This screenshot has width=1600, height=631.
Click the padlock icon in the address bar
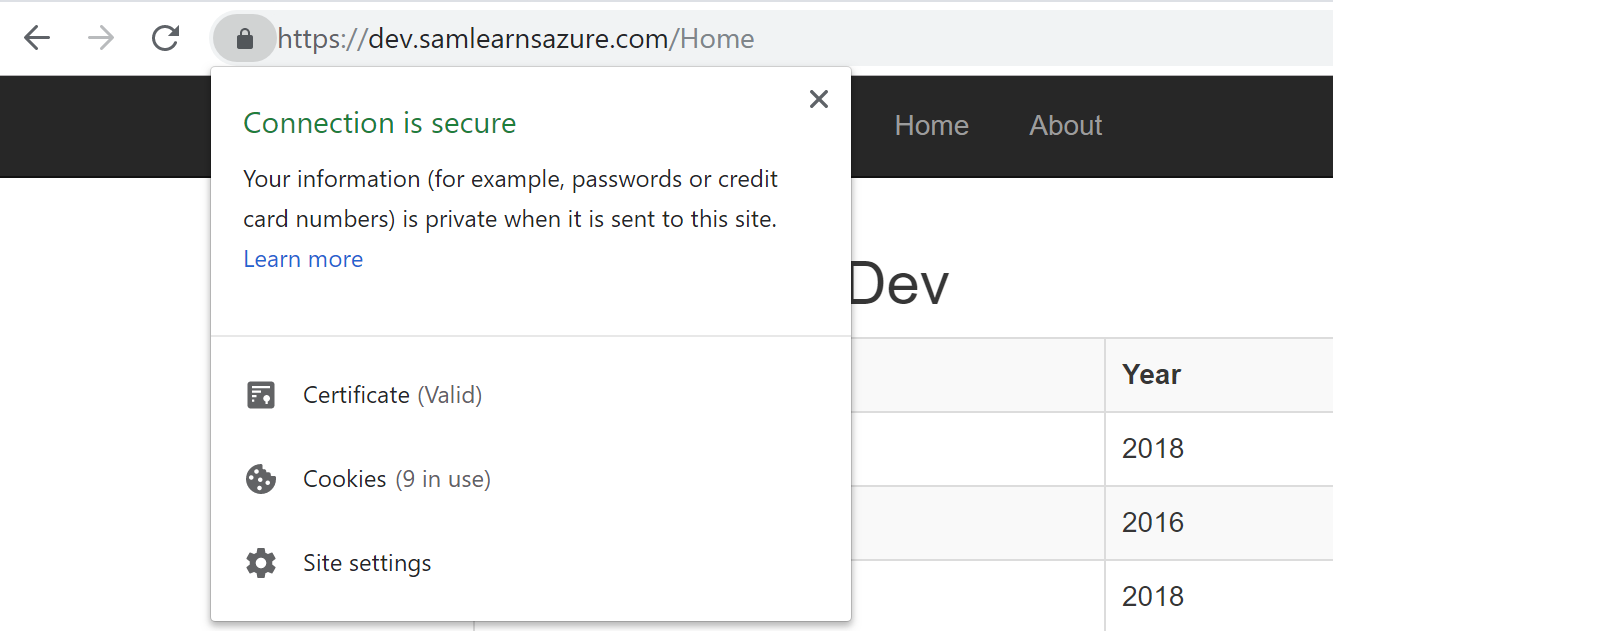[244, 39]
